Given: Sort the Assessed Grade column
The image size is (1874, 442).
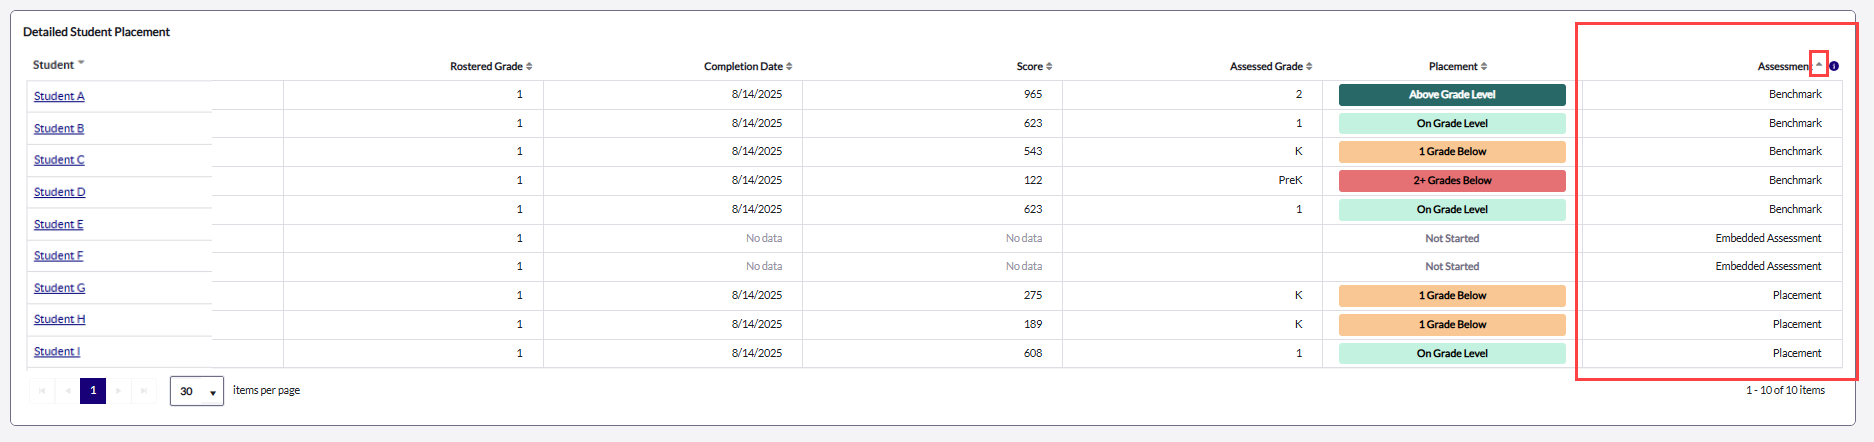Looking at the screenshot, I should pyautogui.click(x=1309, y=67).
